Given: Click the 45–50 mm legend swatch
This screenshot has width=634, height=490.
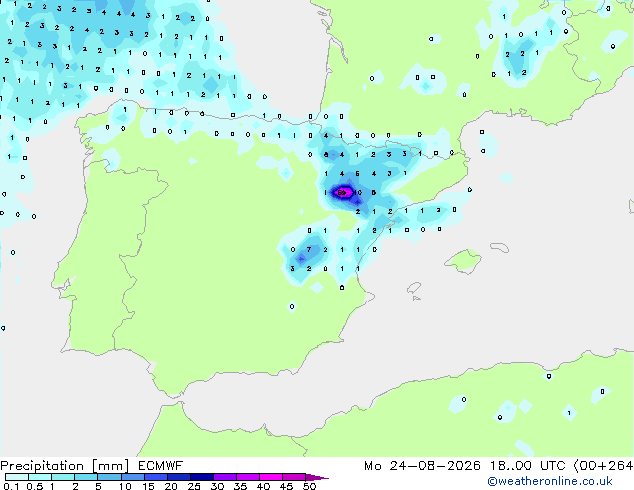Looking at the screenshot, I should 294,477.
